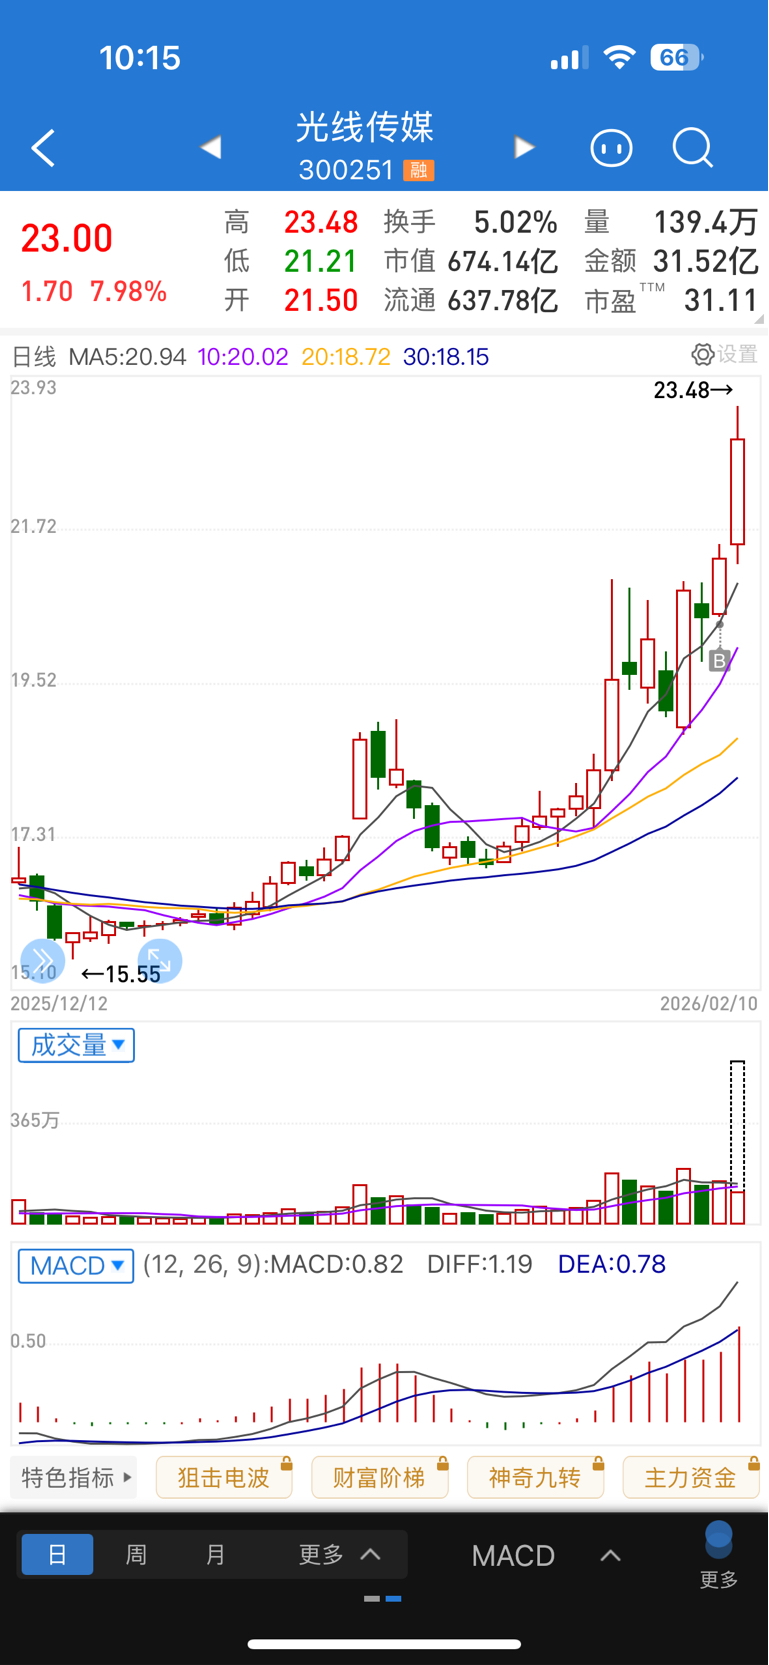The width and height of the screenshot is (769, 1665).
Task: Tap circulating value 637.78亿
Action: (x=503, y=300)
